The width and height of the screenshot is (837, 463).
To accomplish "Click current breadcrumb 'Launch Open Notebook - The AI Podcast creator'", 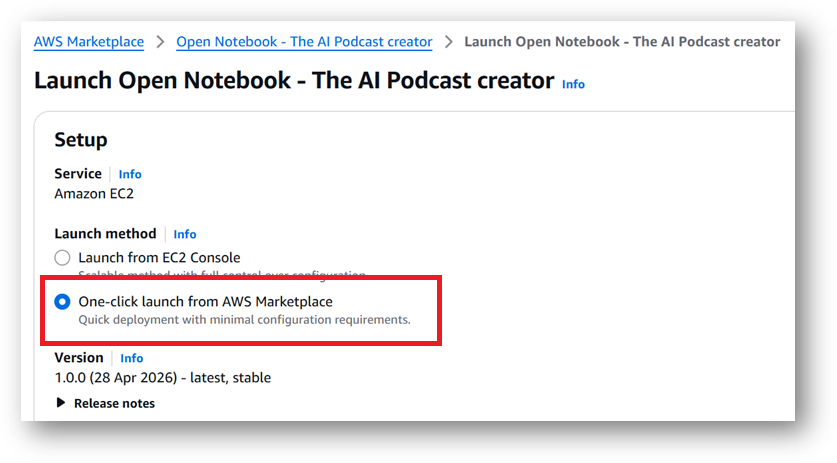I will click(x=622, y=42).
